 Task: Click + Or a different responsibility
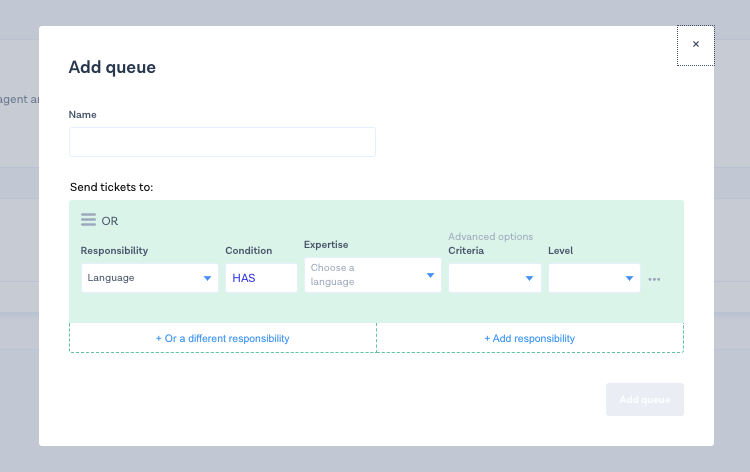[222, 338]
